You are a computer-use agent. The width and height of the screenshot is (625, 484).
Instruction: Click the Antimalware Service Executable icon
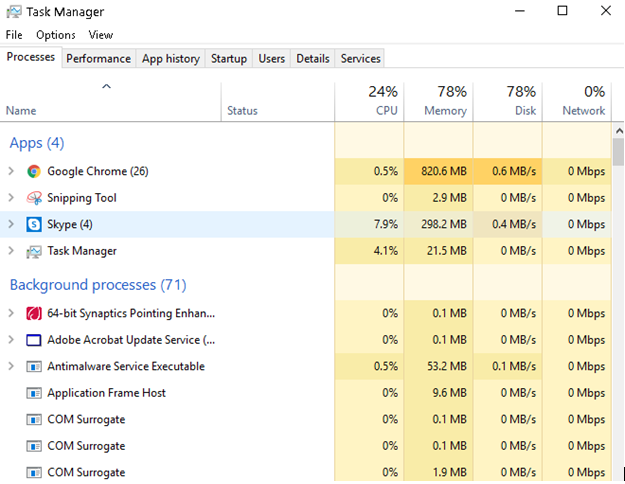click(34, 366)
